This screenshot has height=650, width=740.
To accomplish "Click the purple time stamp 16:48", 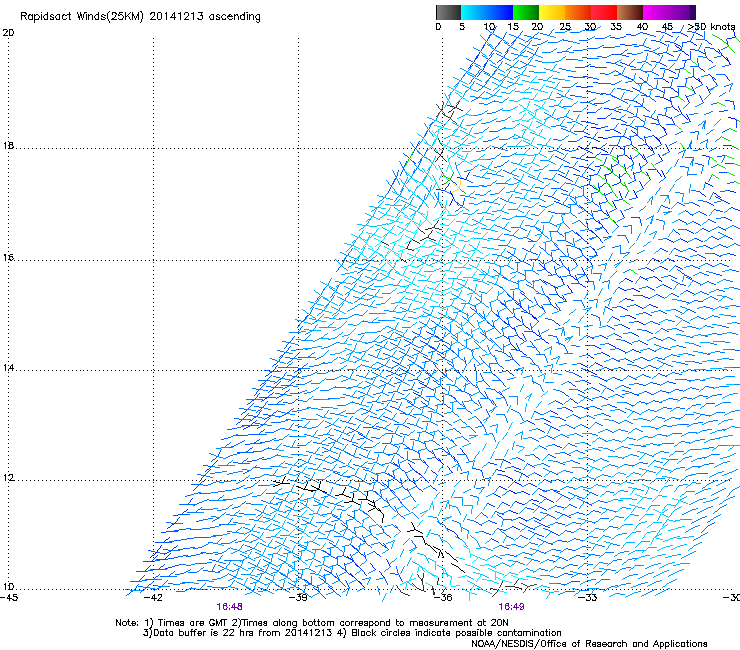I will tap(229, 607).
